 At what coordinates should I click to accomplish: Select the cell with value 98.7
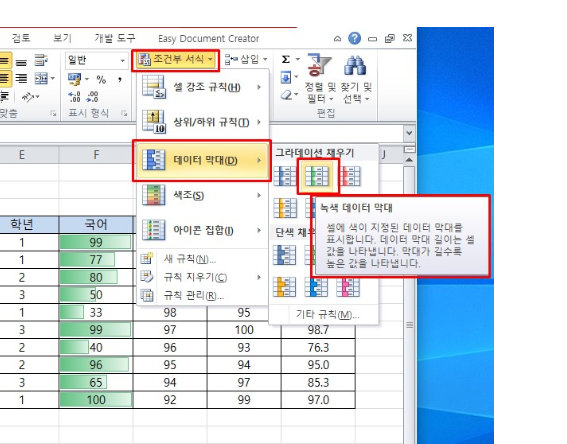click(x=318, y=330)
